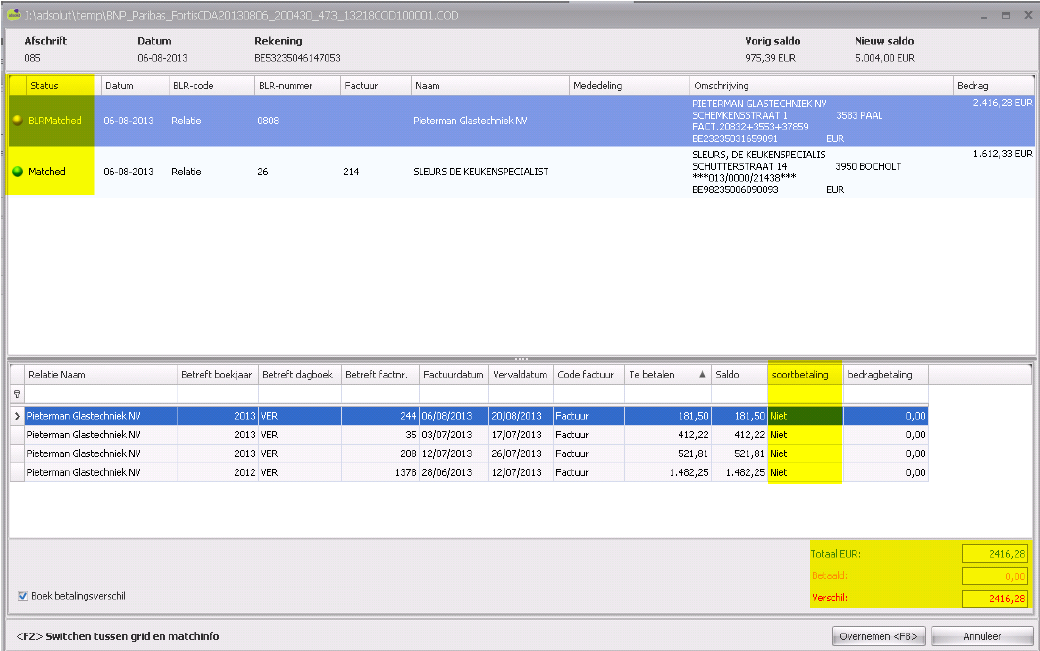Click the row selector arrow for invoice 244
The image size is (1040, 651).
[x=16, y=415]
